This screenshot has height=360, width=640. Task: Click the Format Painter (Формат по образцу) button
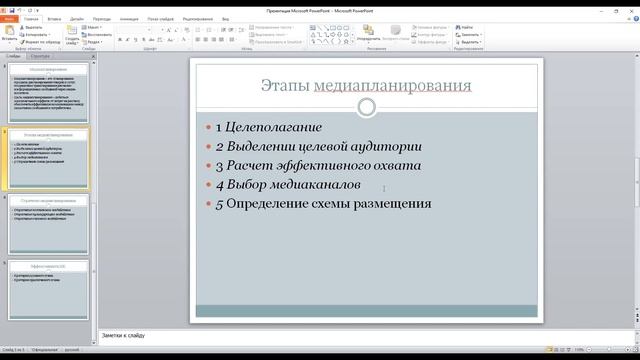[40, 42]
